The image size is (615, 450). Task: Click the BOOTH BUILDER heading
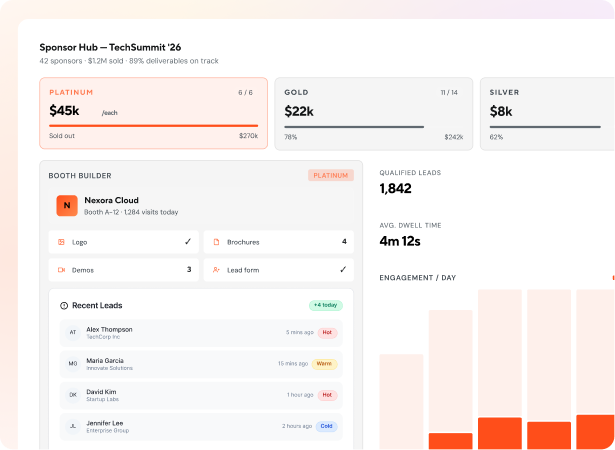(x=80, y=176)
